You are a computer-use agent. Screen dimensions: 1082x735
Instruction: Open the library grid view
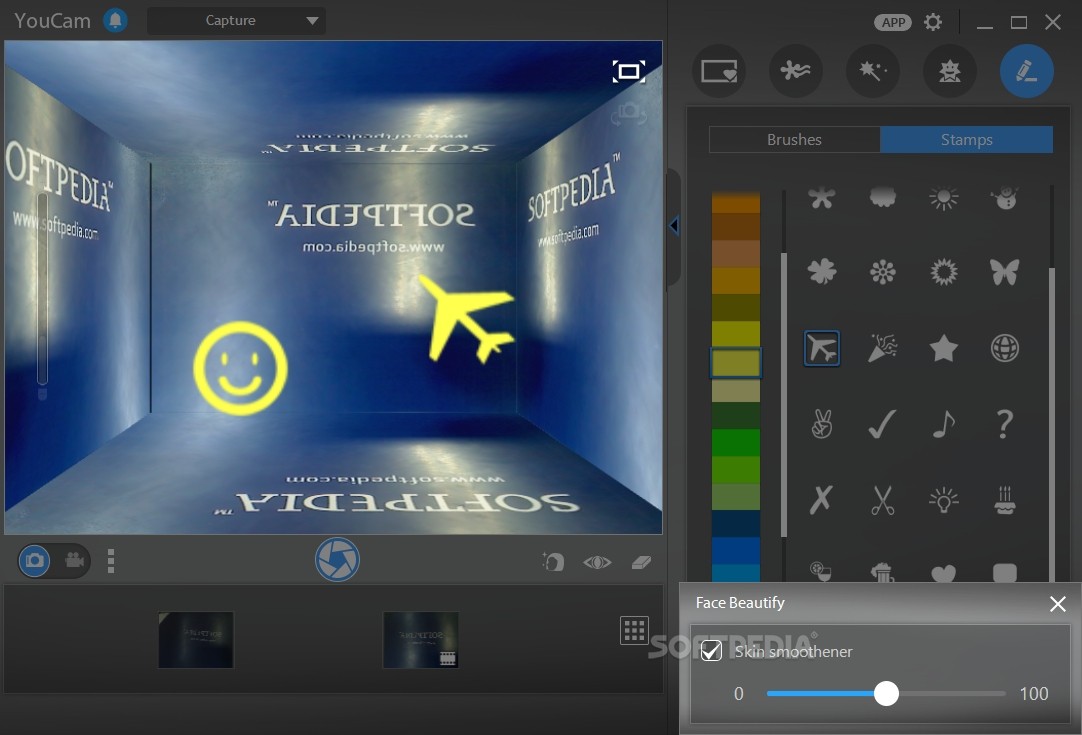pyautogui.click(x=634, y=631)
